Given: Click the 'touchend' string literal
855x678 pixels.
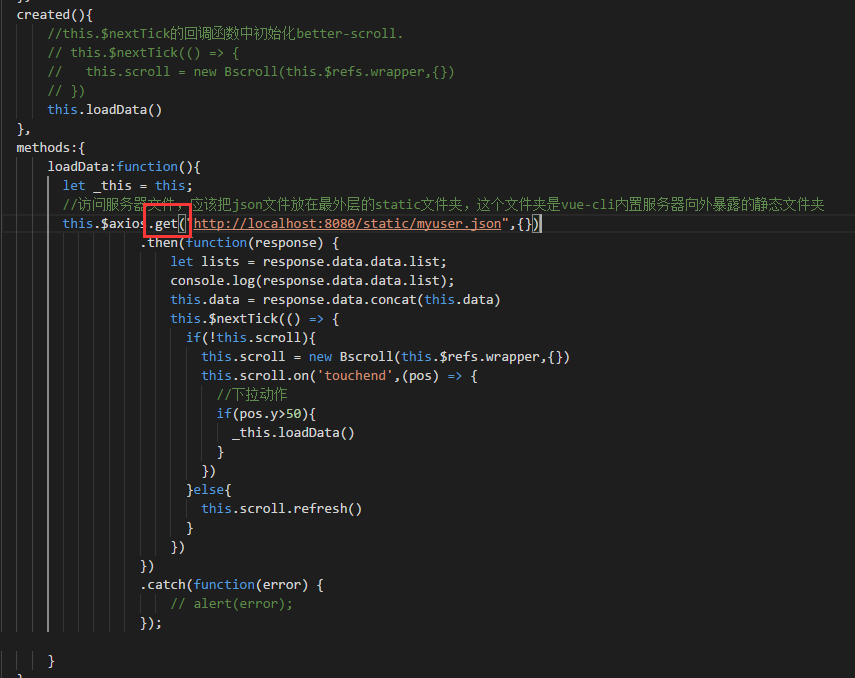Looking at the screenshot, I should click(355, 376).
